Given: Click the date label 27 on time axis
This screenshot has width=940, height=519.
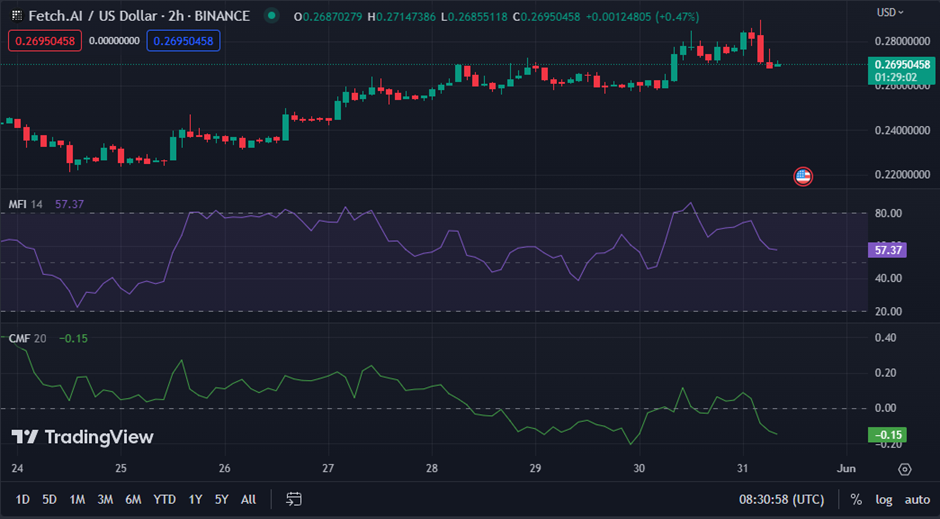Looking at the screenshot, I should pyautogui.click(x=328, y=469).
